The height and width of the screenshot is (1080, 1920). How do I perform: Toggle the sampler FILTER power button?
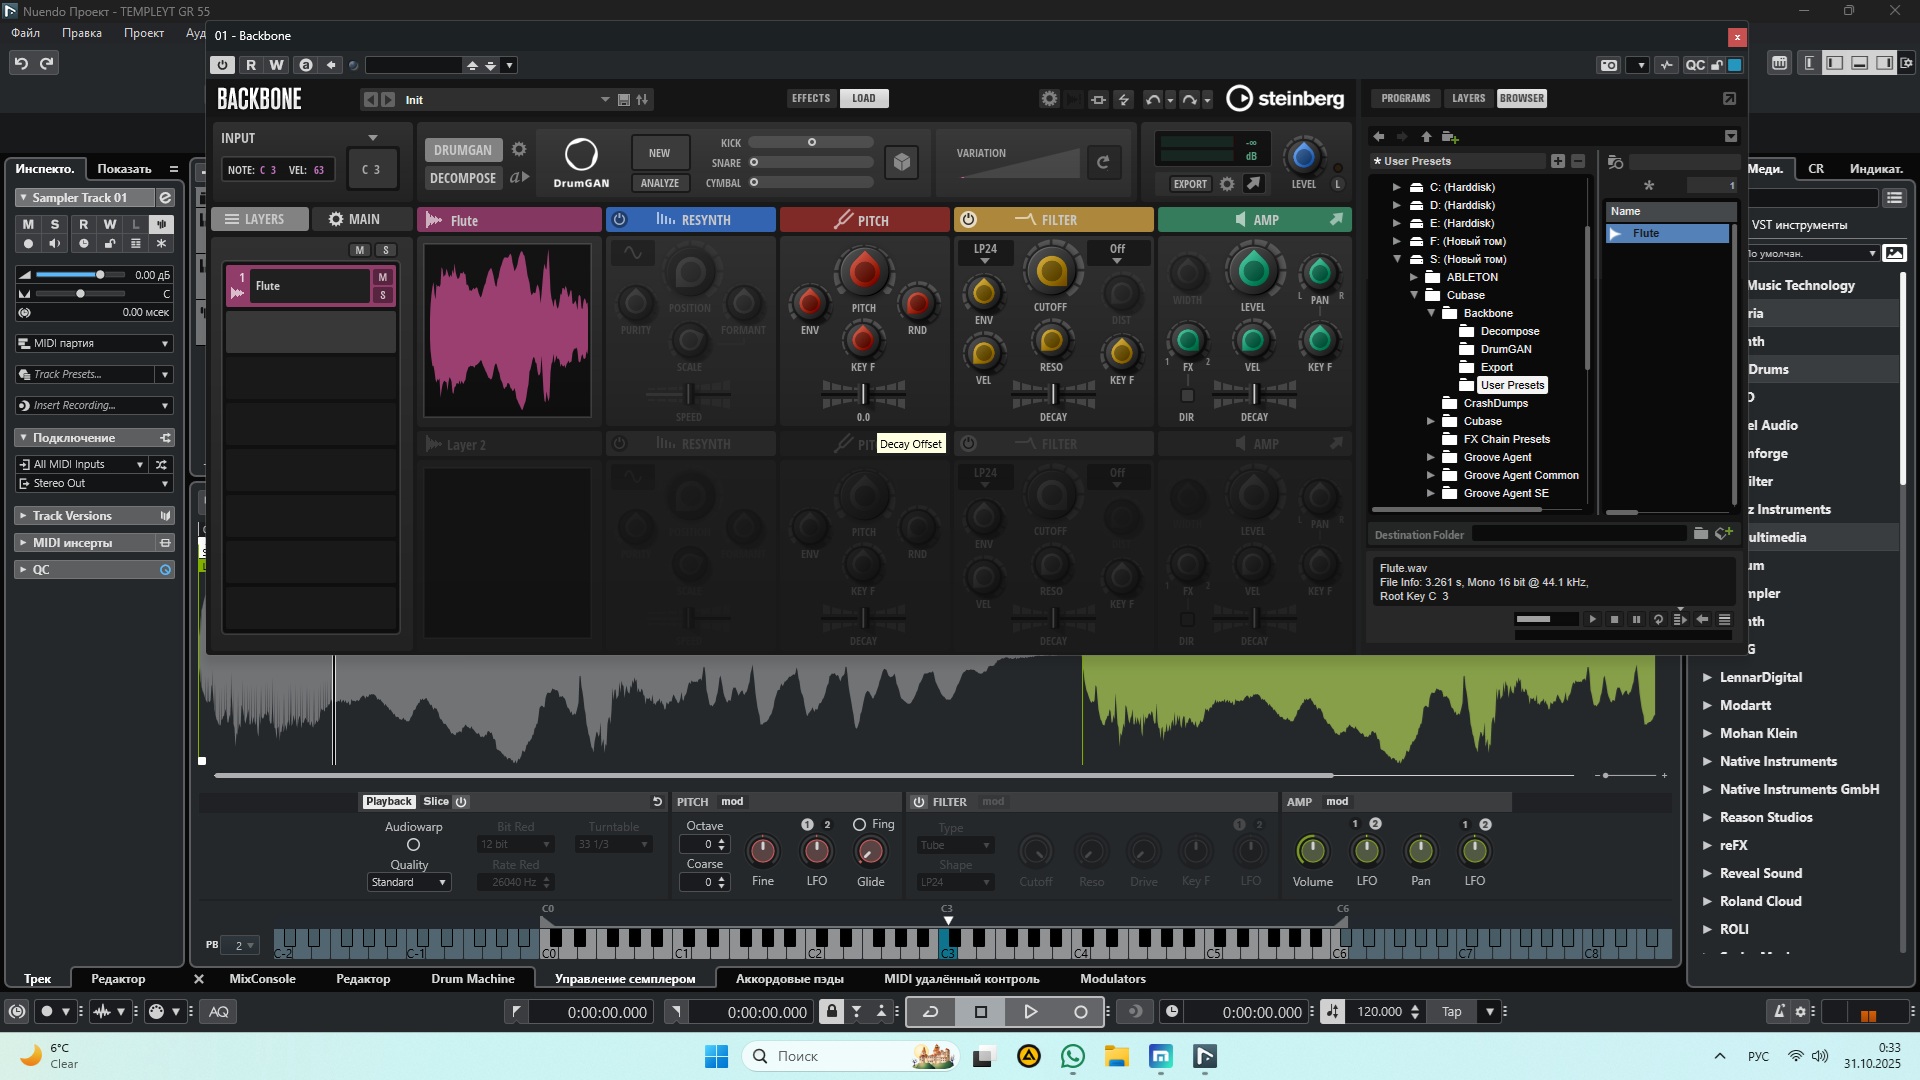coord(918,802)
